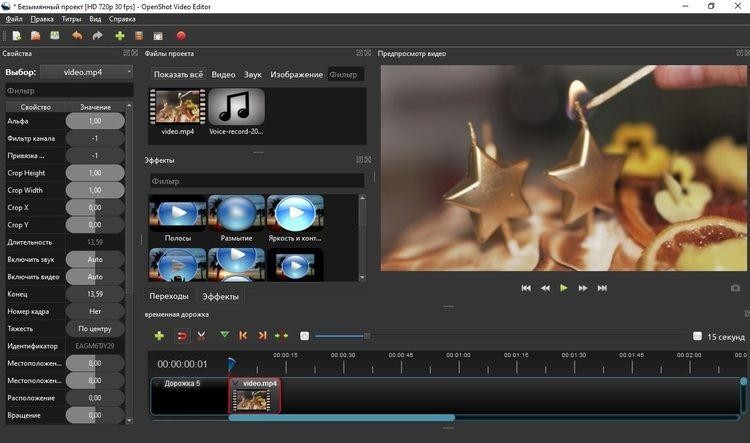
Task: Click the New Project toolbar icon
Action: tap(17, 36)
